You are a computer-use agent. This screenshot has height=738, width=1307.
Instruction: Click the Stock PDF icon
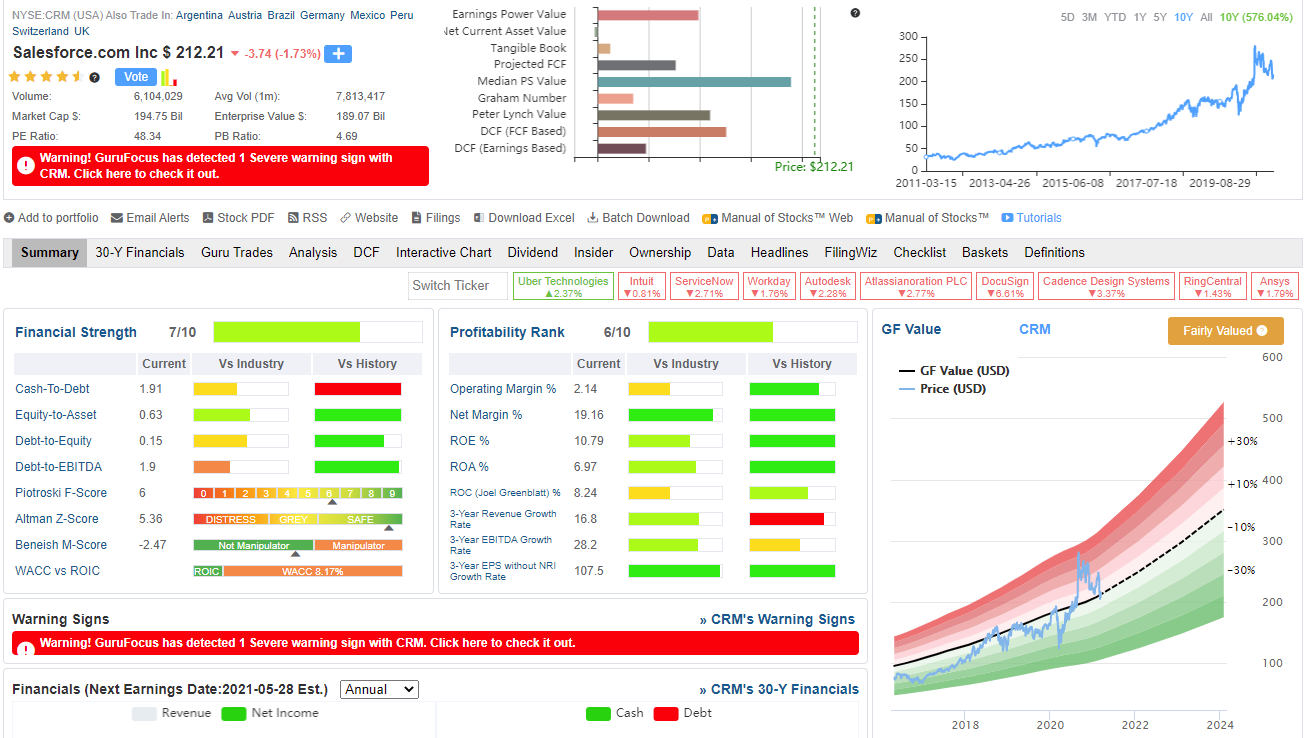pos(208,218)
